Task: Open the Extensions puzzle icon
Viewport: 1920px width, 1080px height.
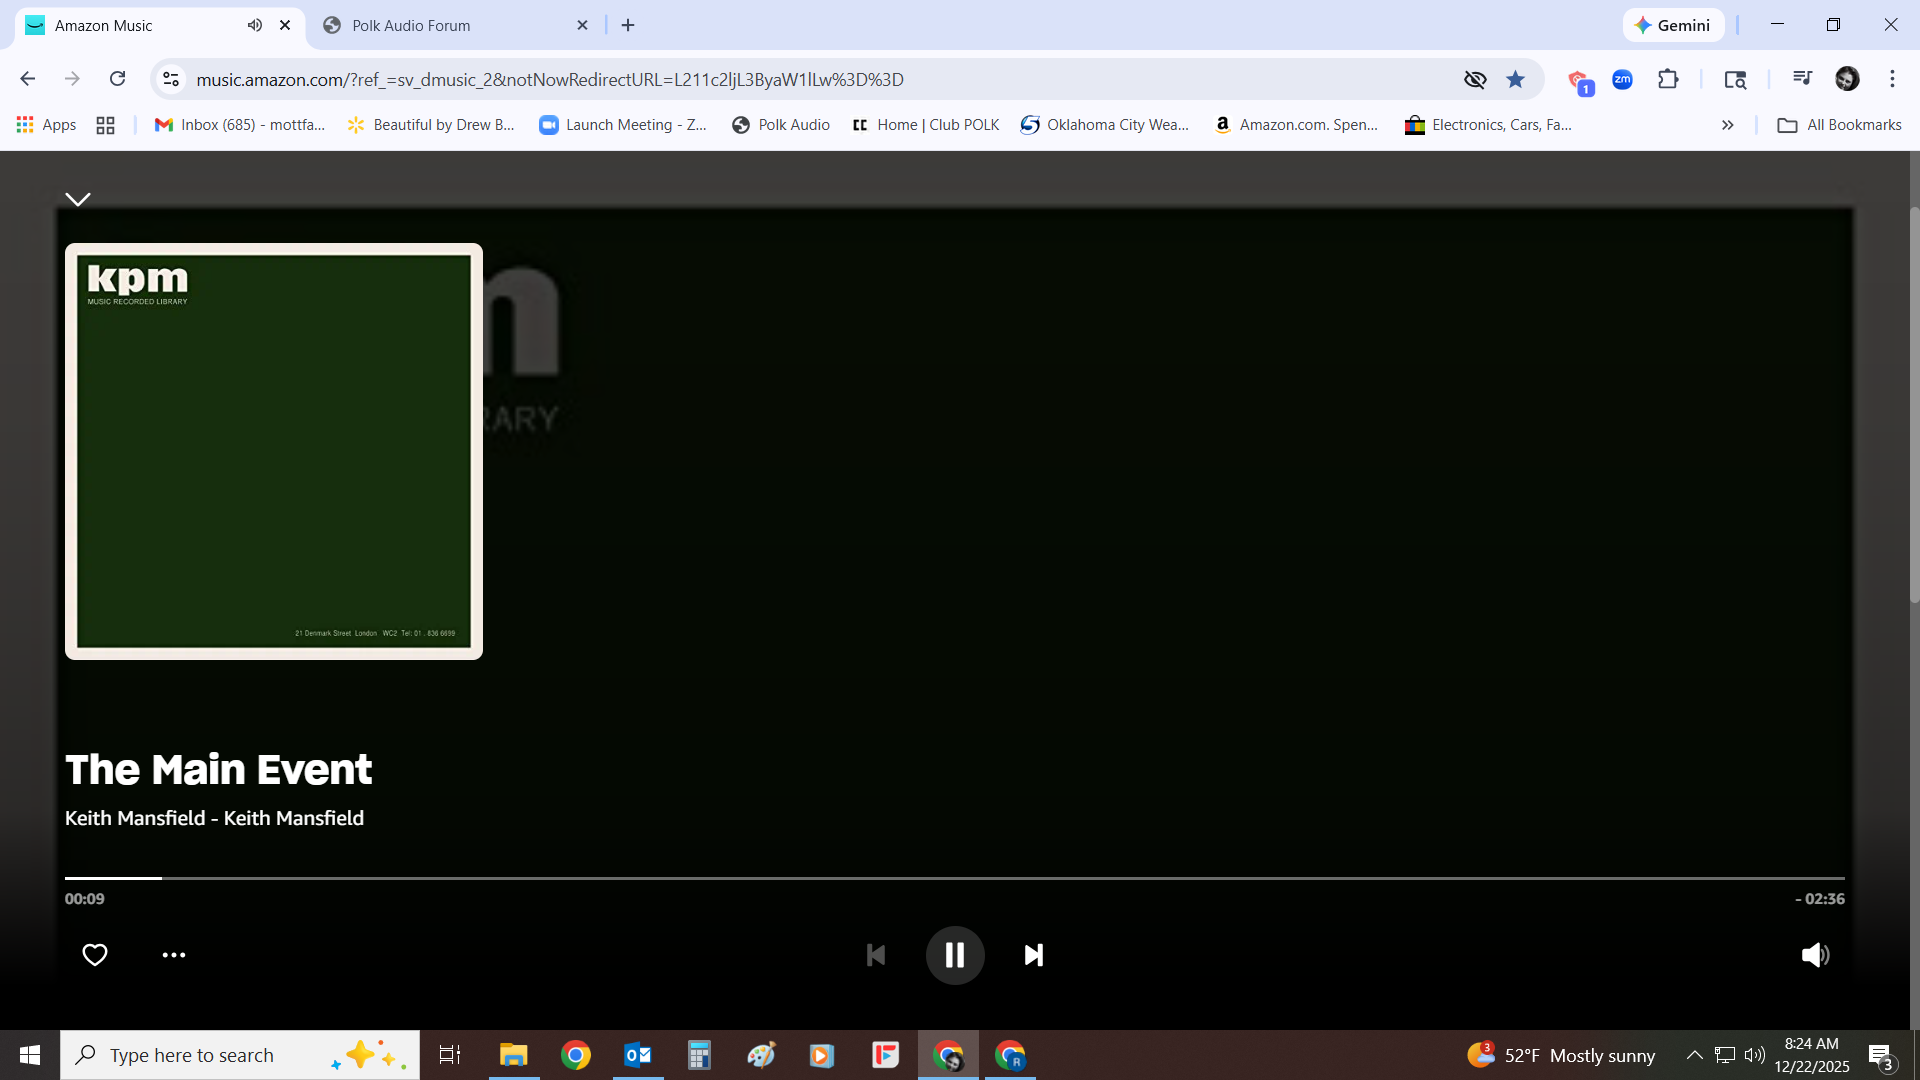Action: pos(1668,79)
